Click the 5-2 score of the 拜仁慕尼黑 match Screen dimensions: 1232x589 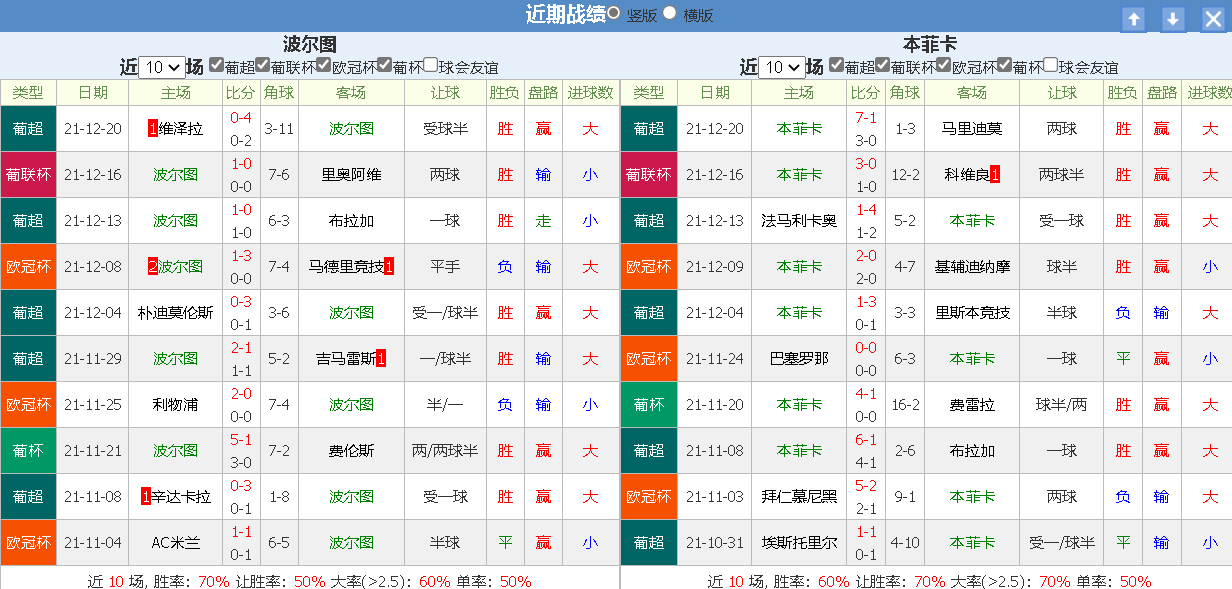pos(866,486)
